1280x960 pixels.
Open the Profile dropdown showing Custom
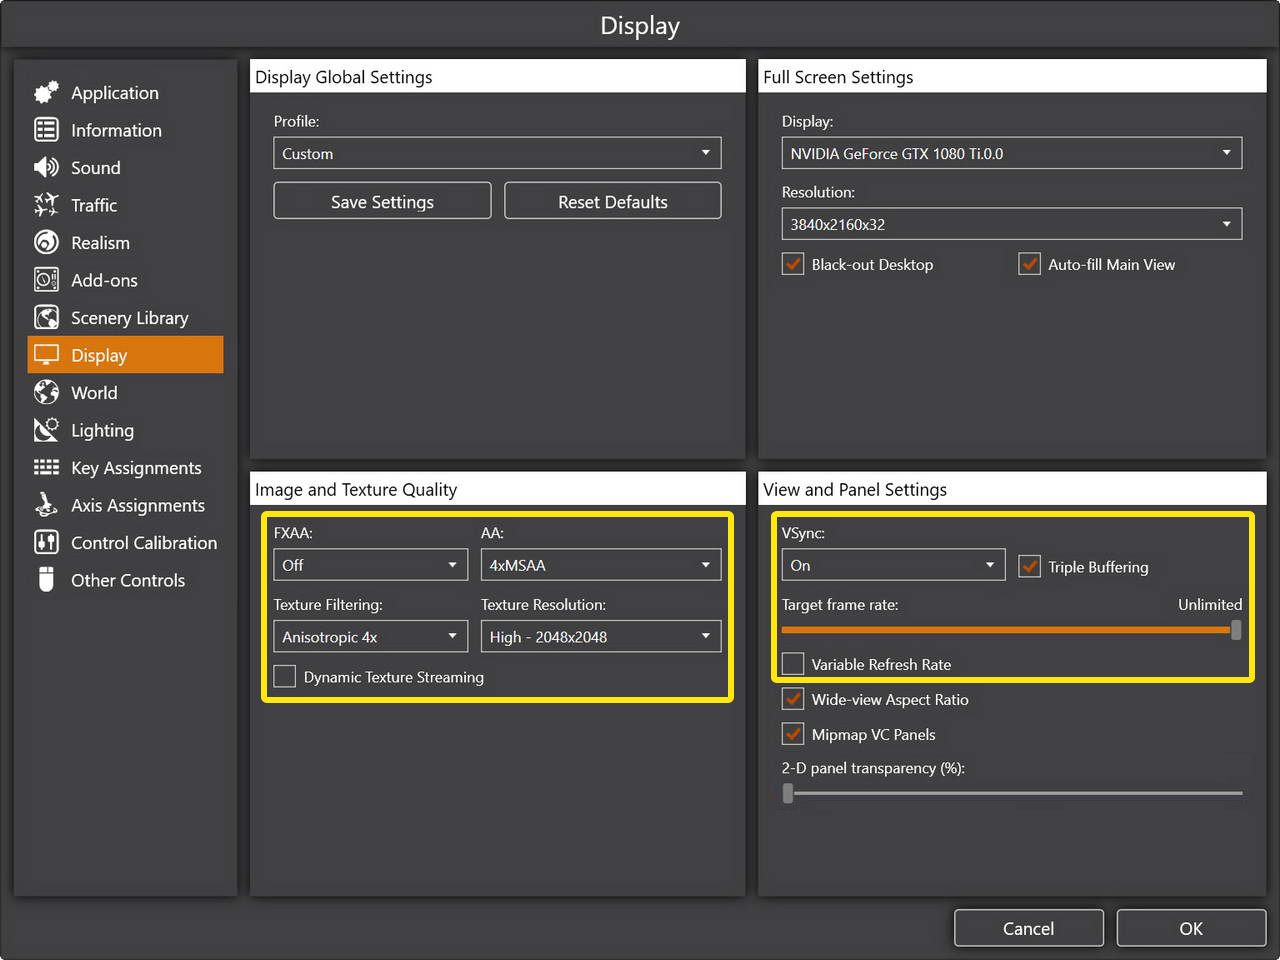[x=497, y=153]
